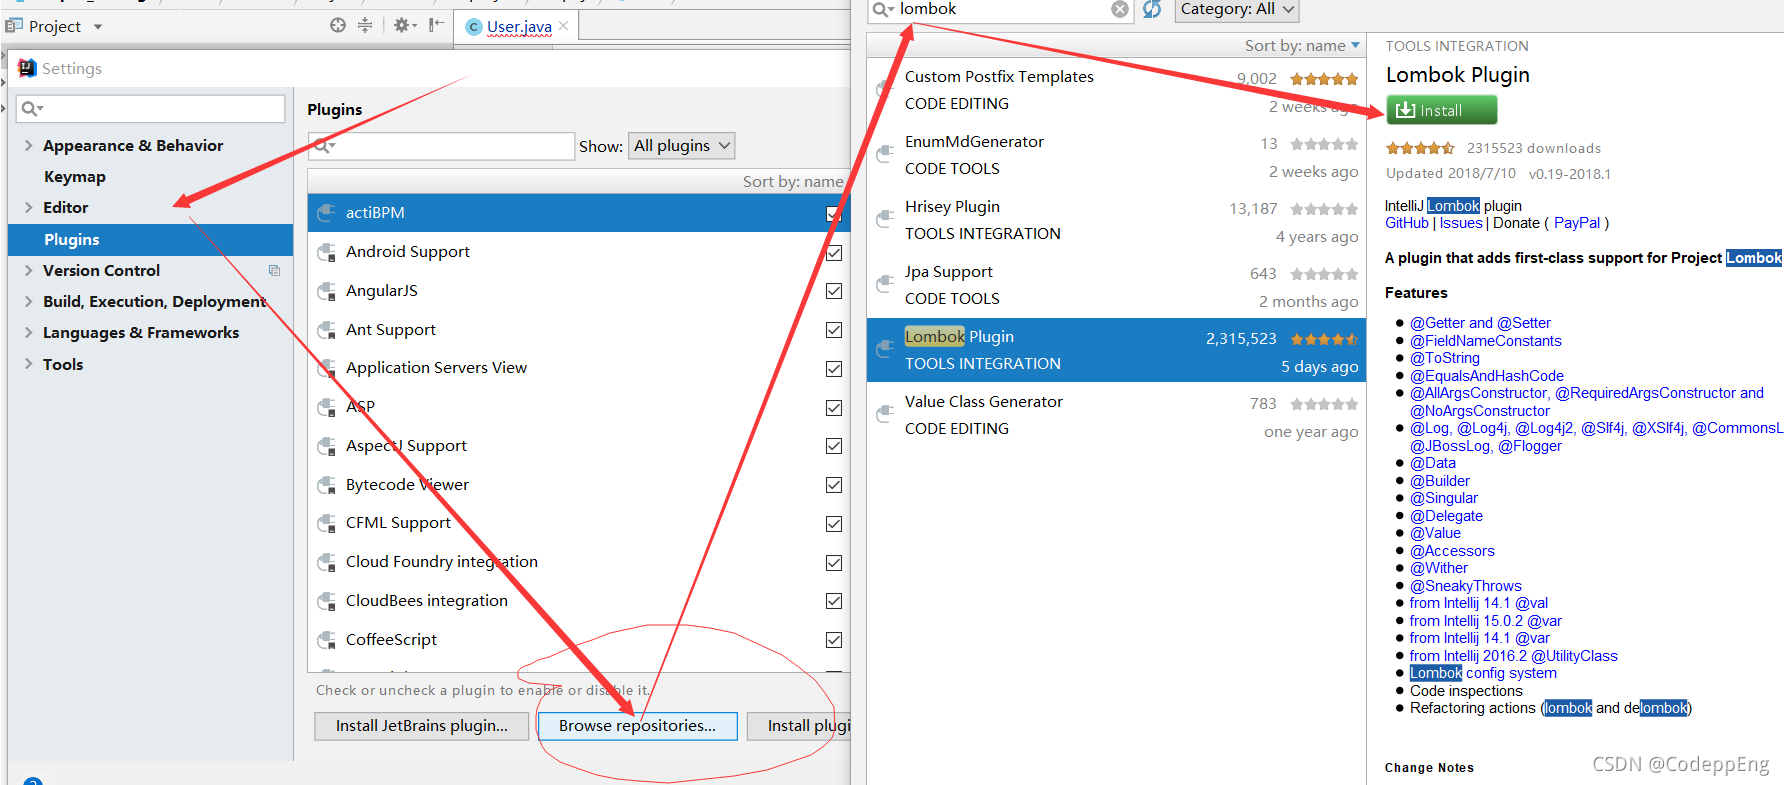The image size is (1784, 785).
Task: Toggle Cloud Foundry integration checkbox
Action: pyautogui.click(x=834, y=563)
